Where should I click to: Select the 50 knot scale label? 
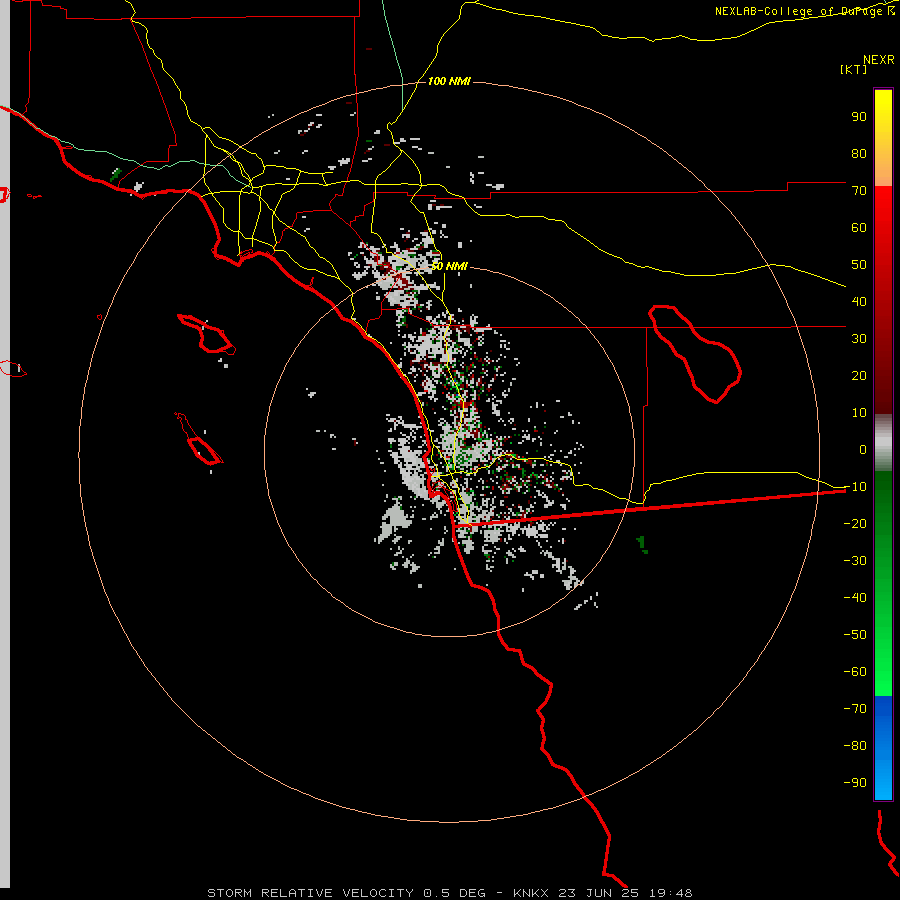[x=859, y=265]
